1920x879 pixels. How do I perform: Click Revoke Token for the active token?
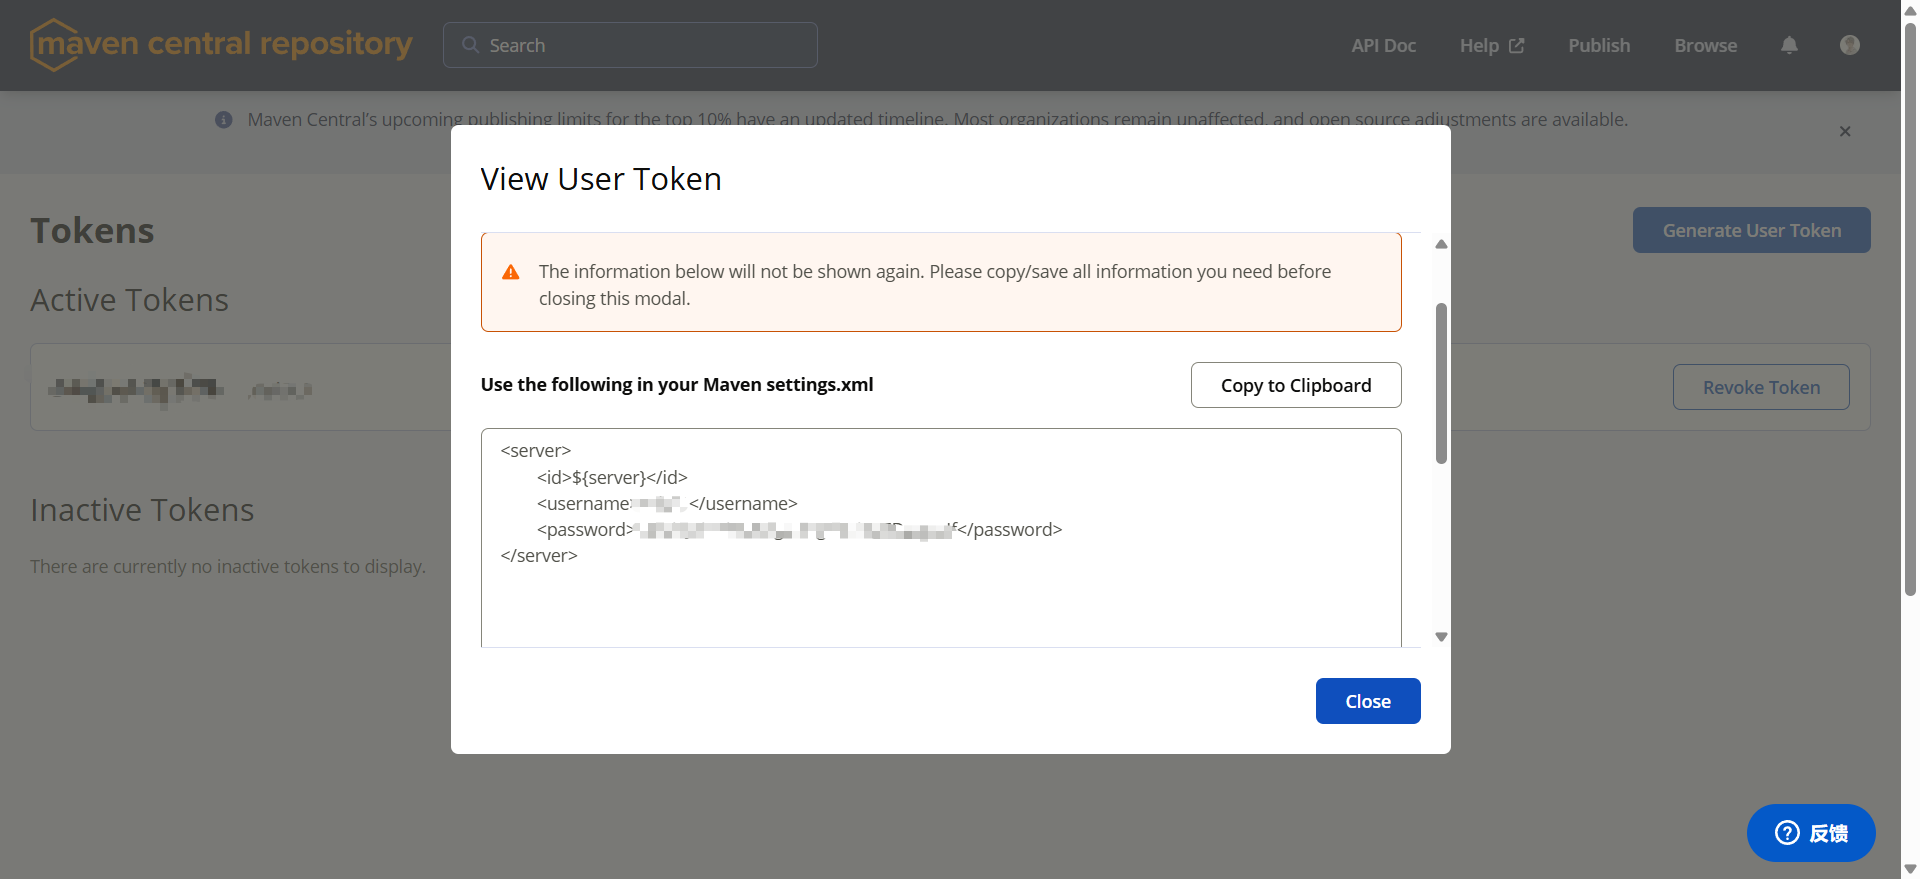pos(1761,387)
